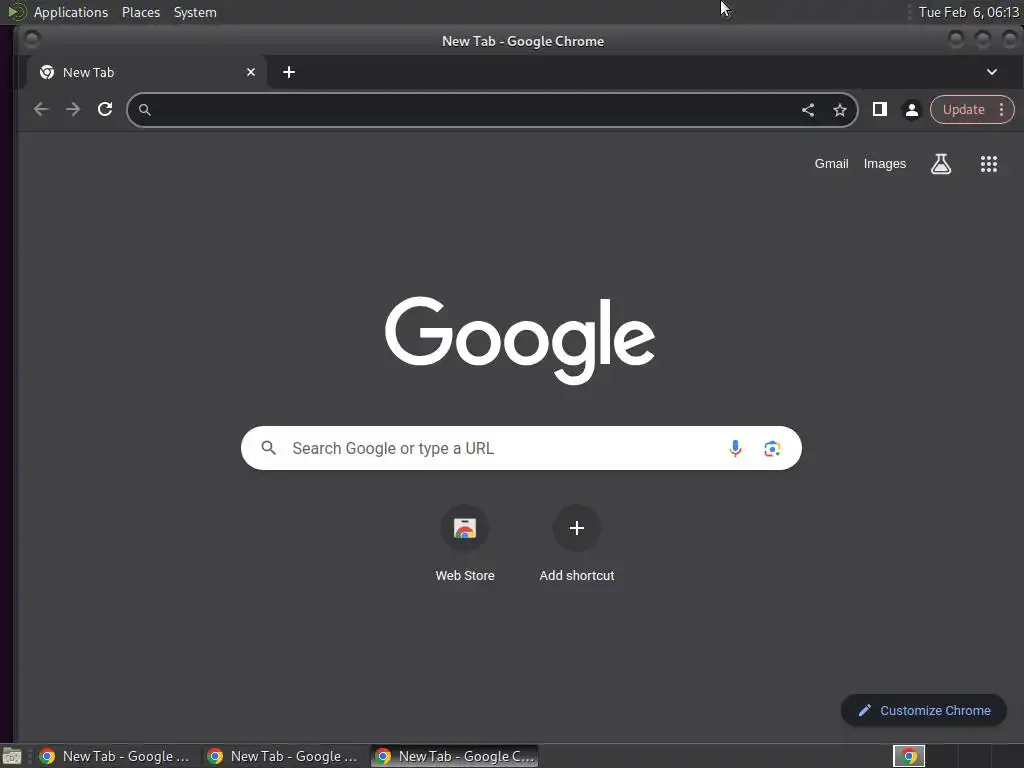
Task: Open the Chrome three-dot menu
Action: coord(1001,110)
